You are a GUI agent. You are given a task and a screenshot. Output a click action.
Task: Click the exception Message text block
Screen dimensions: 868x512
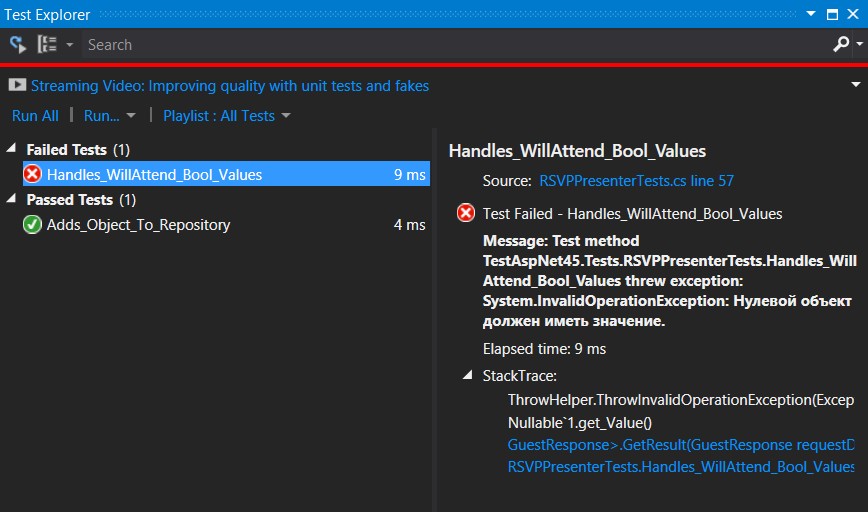click(x=669, y=281)
